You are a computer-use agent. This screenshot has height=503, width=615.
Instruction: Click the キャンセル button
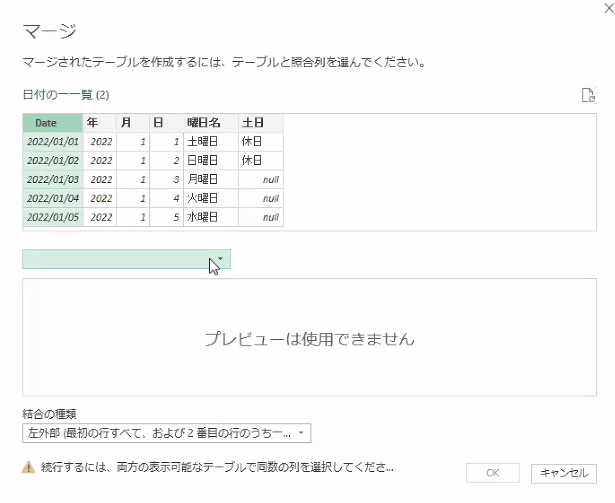(x=564, y=473)
